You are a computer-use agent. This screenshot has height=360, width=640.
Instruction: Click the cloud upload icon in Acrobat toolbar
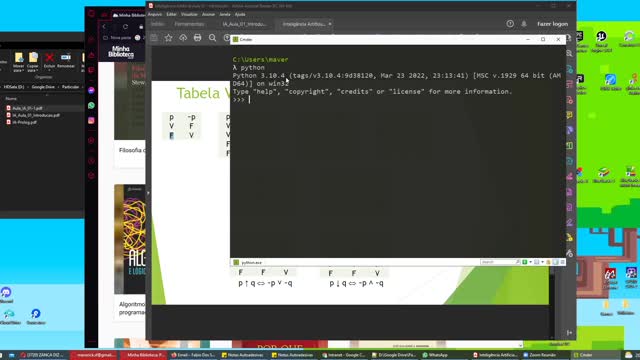click(x=183, y=38)
